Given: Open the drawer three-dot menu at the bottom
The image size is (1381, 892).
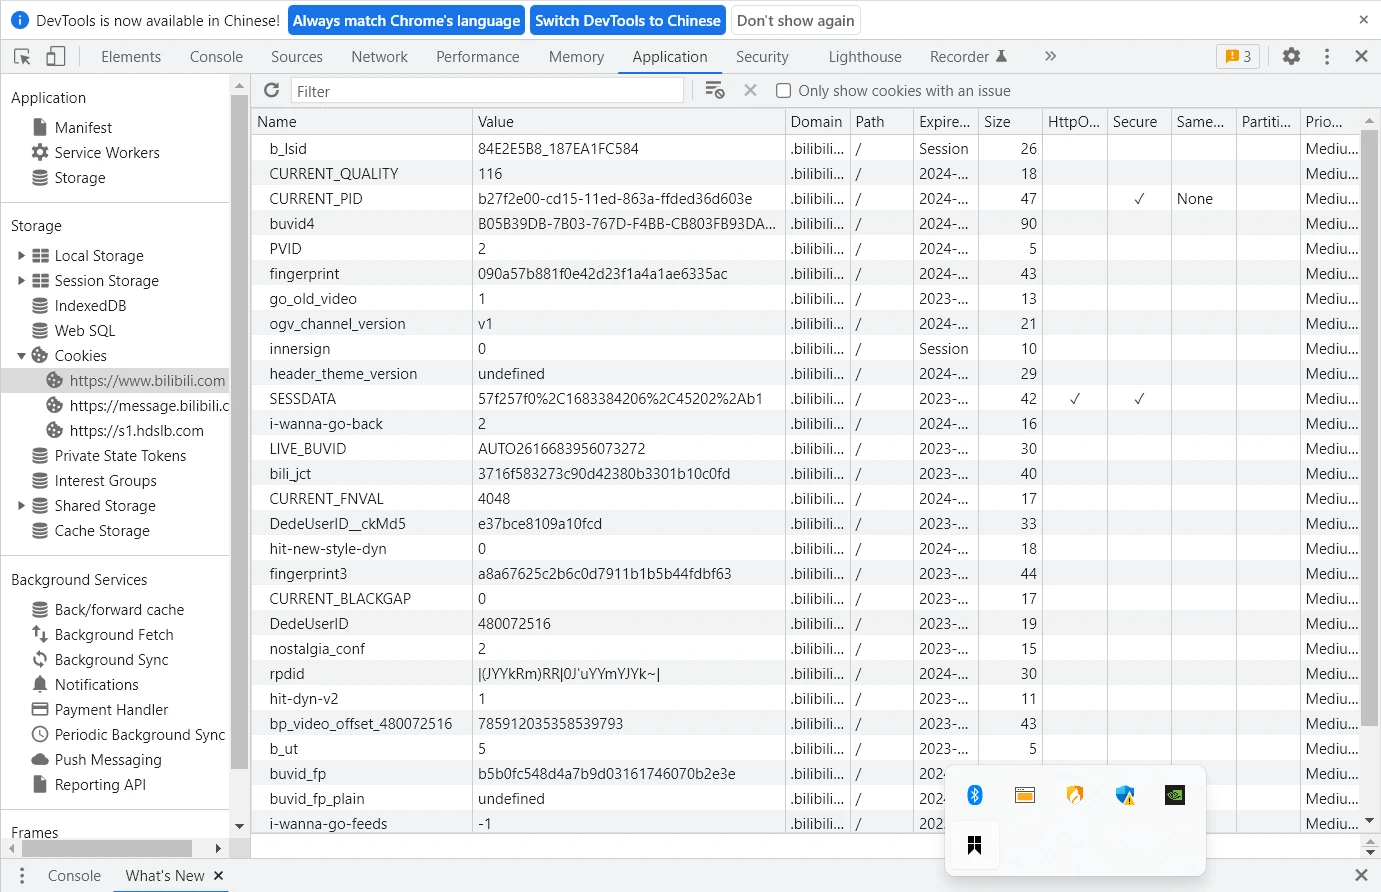Looking at the screenshot, I should tap(21, 876).
